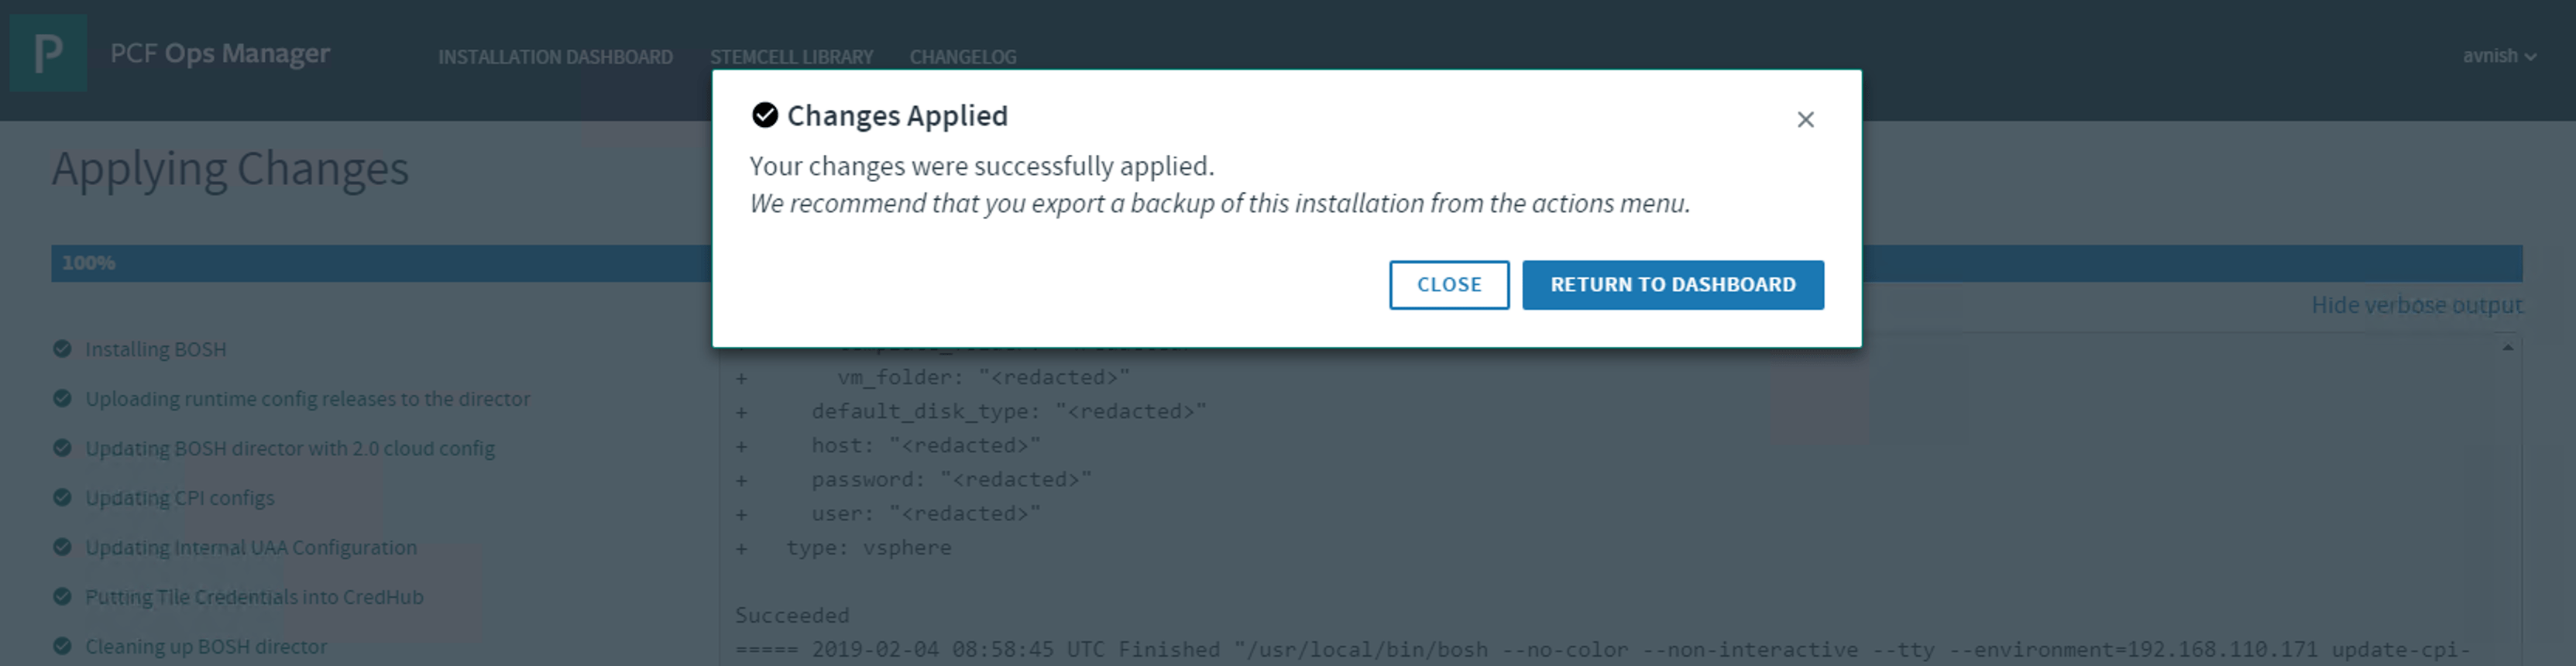This screenshot has height=666, width=2576.
Task: Click the Uploading runtime config check icon
Action: point(62,399)
